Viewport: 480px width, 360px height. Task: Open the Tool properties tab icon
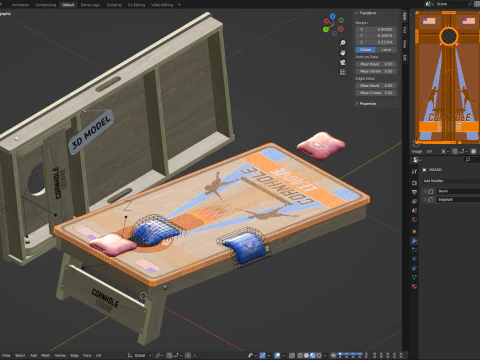414,171
